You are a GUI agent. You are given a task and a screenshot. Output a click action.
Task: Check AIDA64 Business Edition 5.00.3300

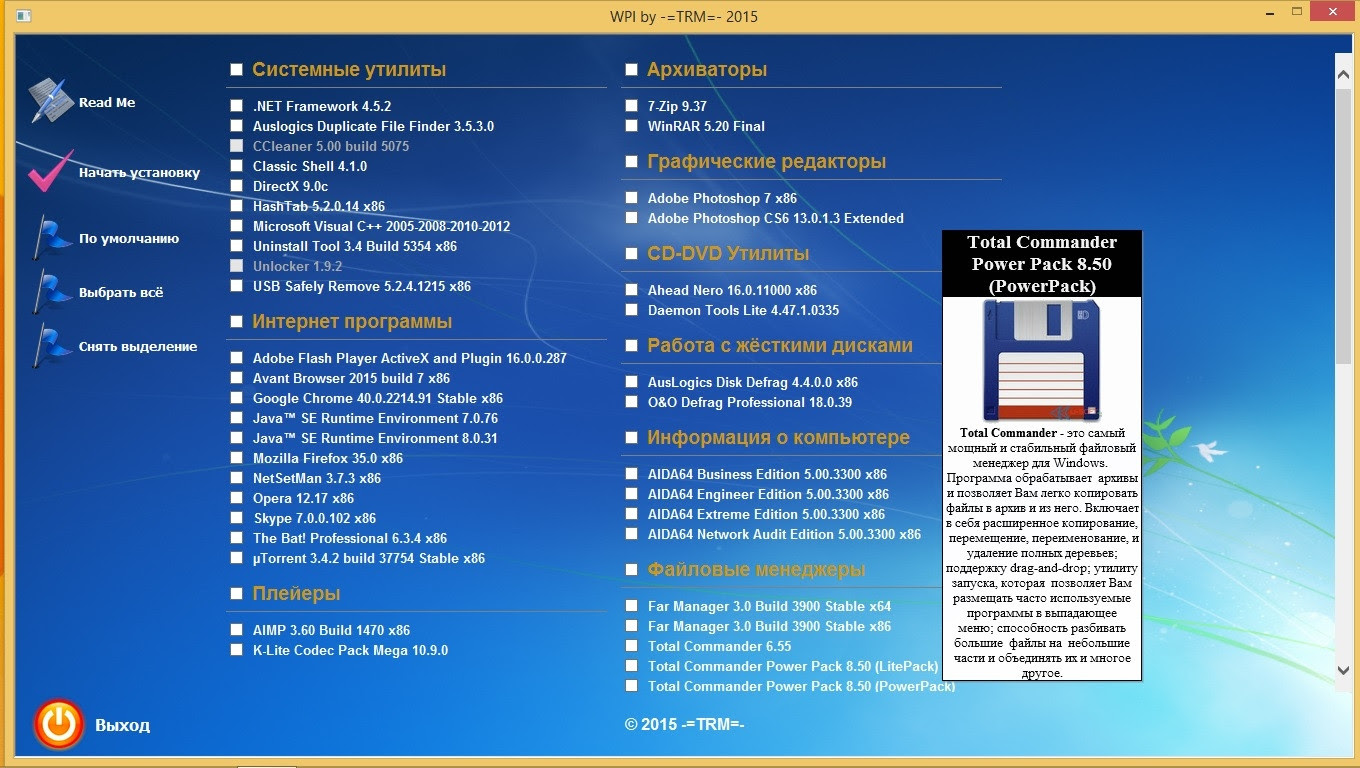[x=631, y=474]
